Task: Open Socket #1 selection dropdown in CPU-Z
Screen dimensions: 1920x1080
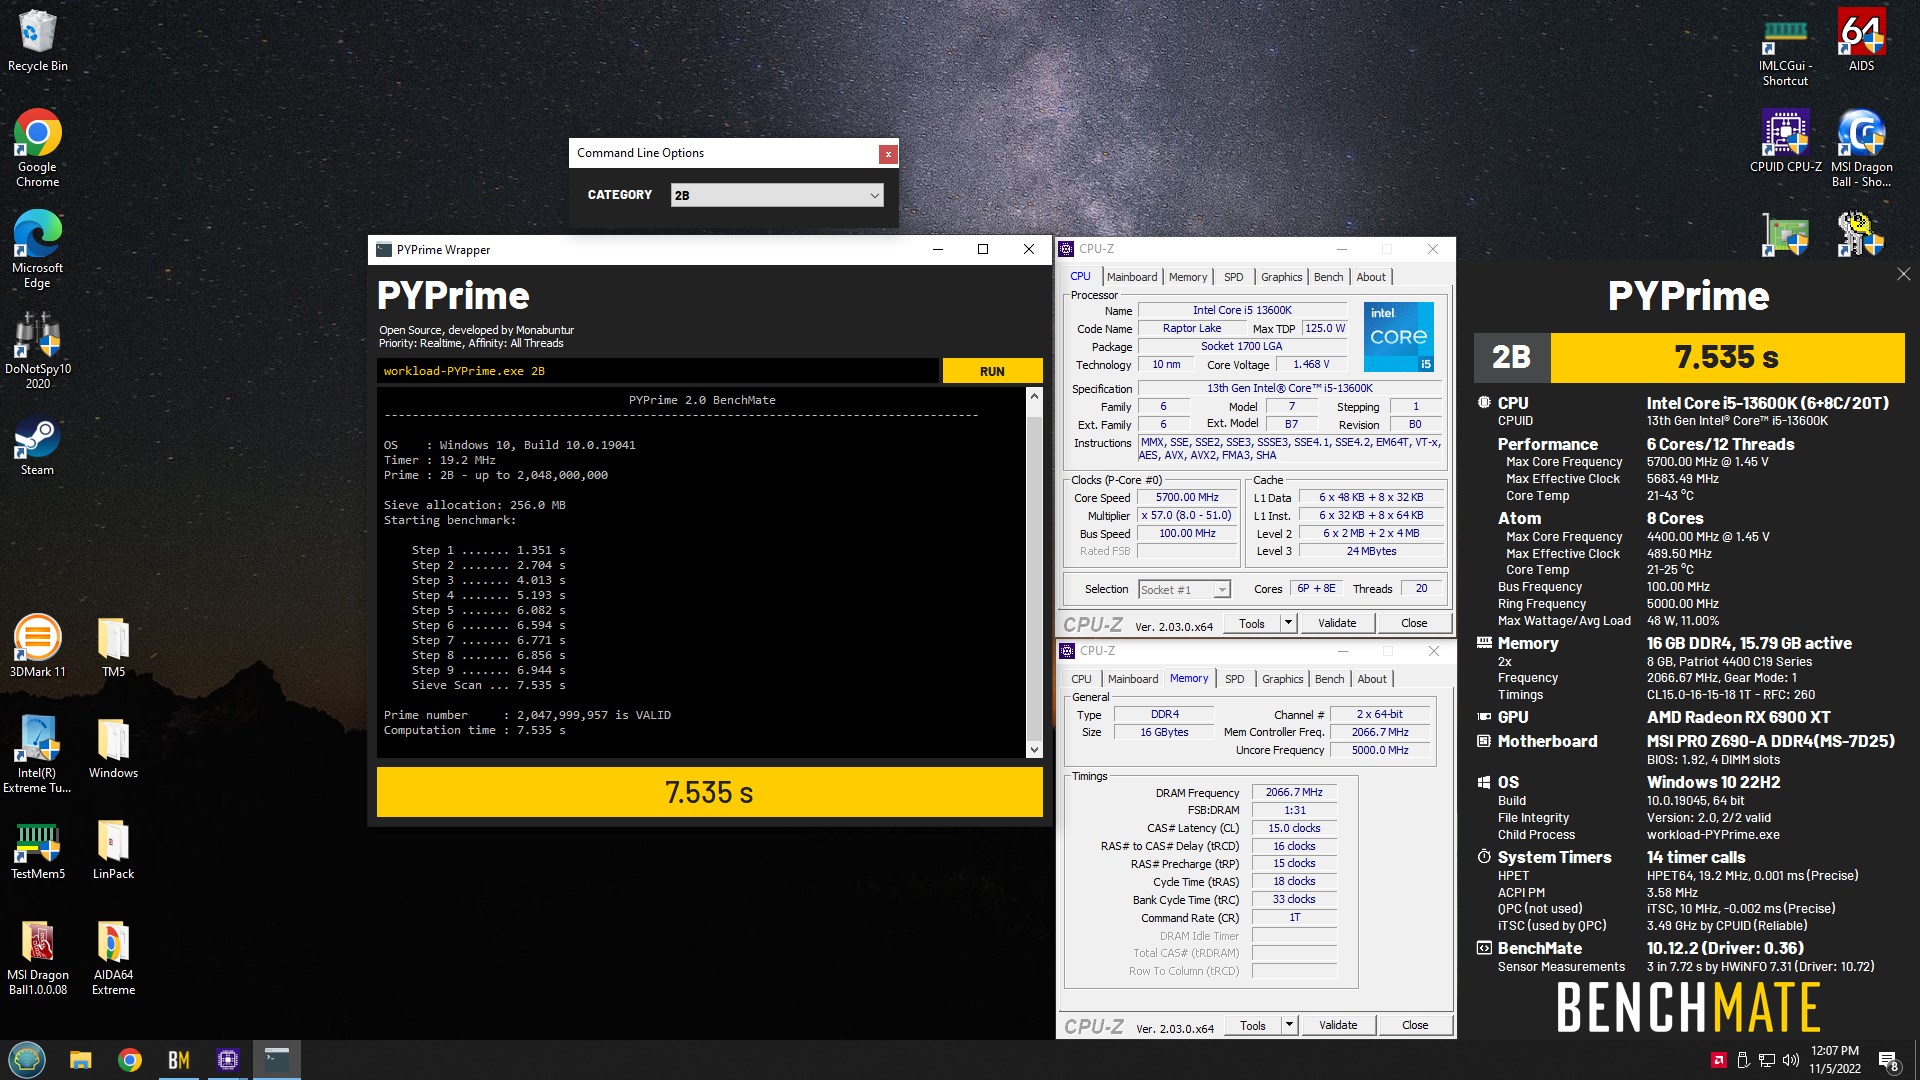Action: click(1184, 590)
